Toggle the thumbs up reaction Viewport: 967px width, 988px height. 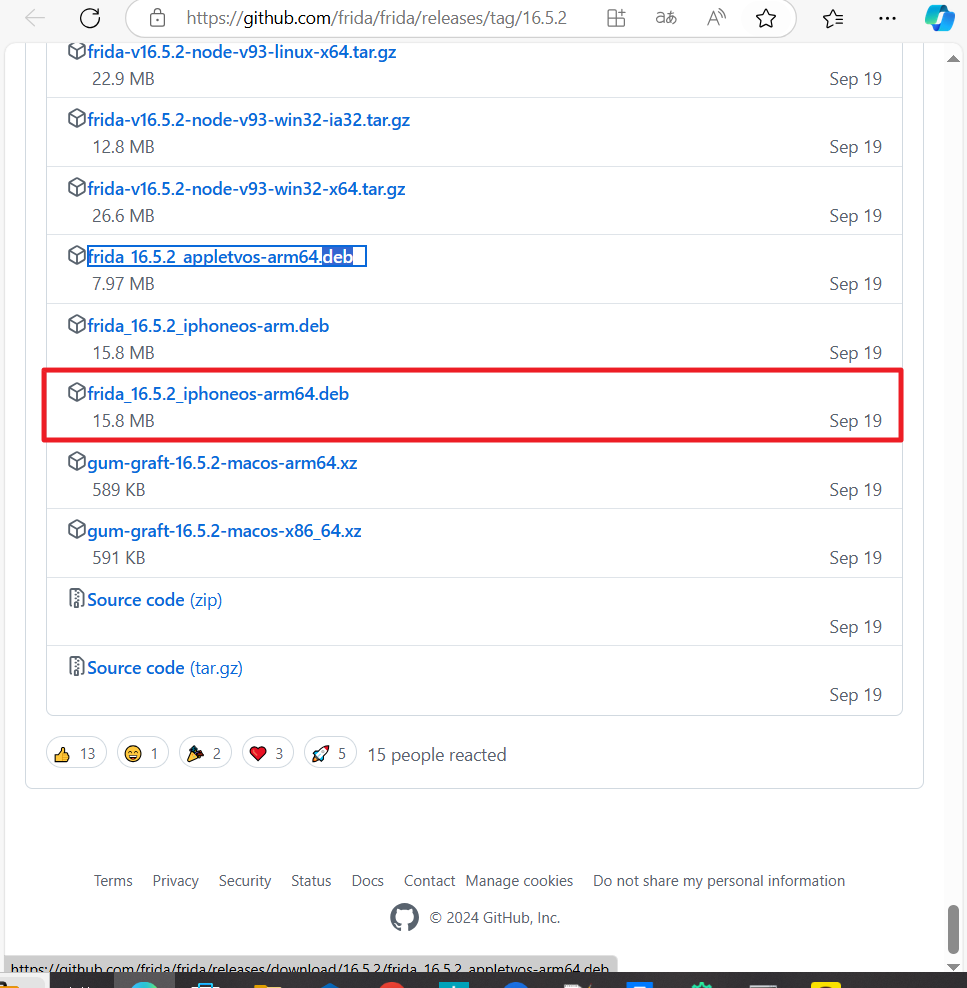[x=76, y=753]
